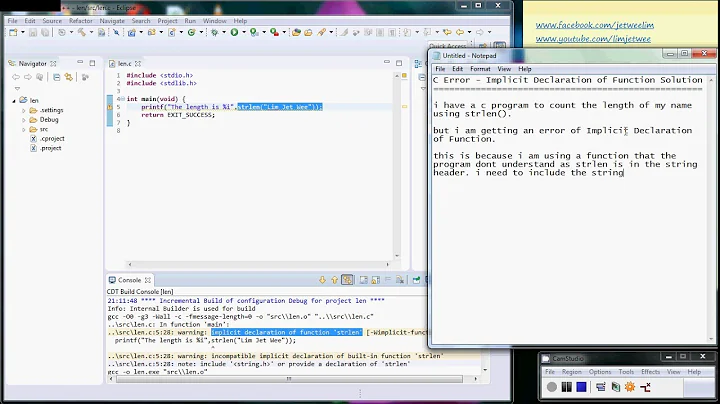Switch to the len.c editor tab
The height and width of the screenshot is (404, 720).
pos(124,63)
